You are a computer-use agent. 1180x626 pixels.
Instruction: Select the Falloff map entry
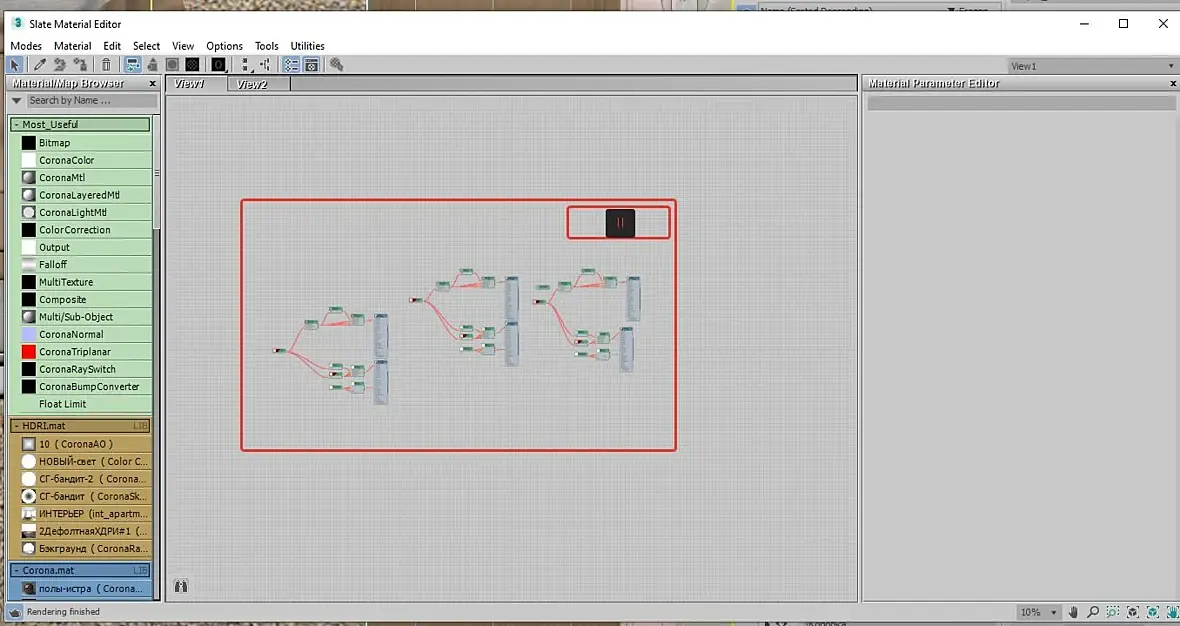pos(85,264)
